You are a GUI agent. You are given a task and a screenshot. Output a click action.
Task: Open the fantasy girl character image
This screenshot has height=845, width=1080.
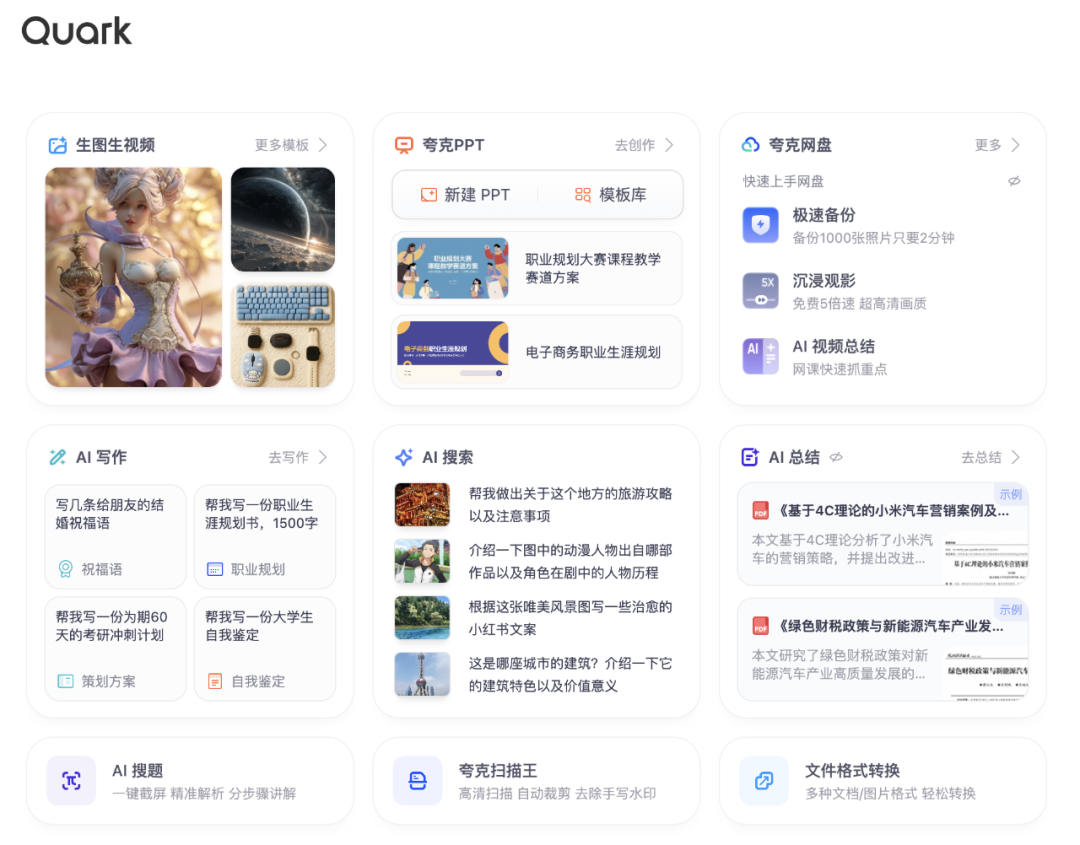[134, 278]
